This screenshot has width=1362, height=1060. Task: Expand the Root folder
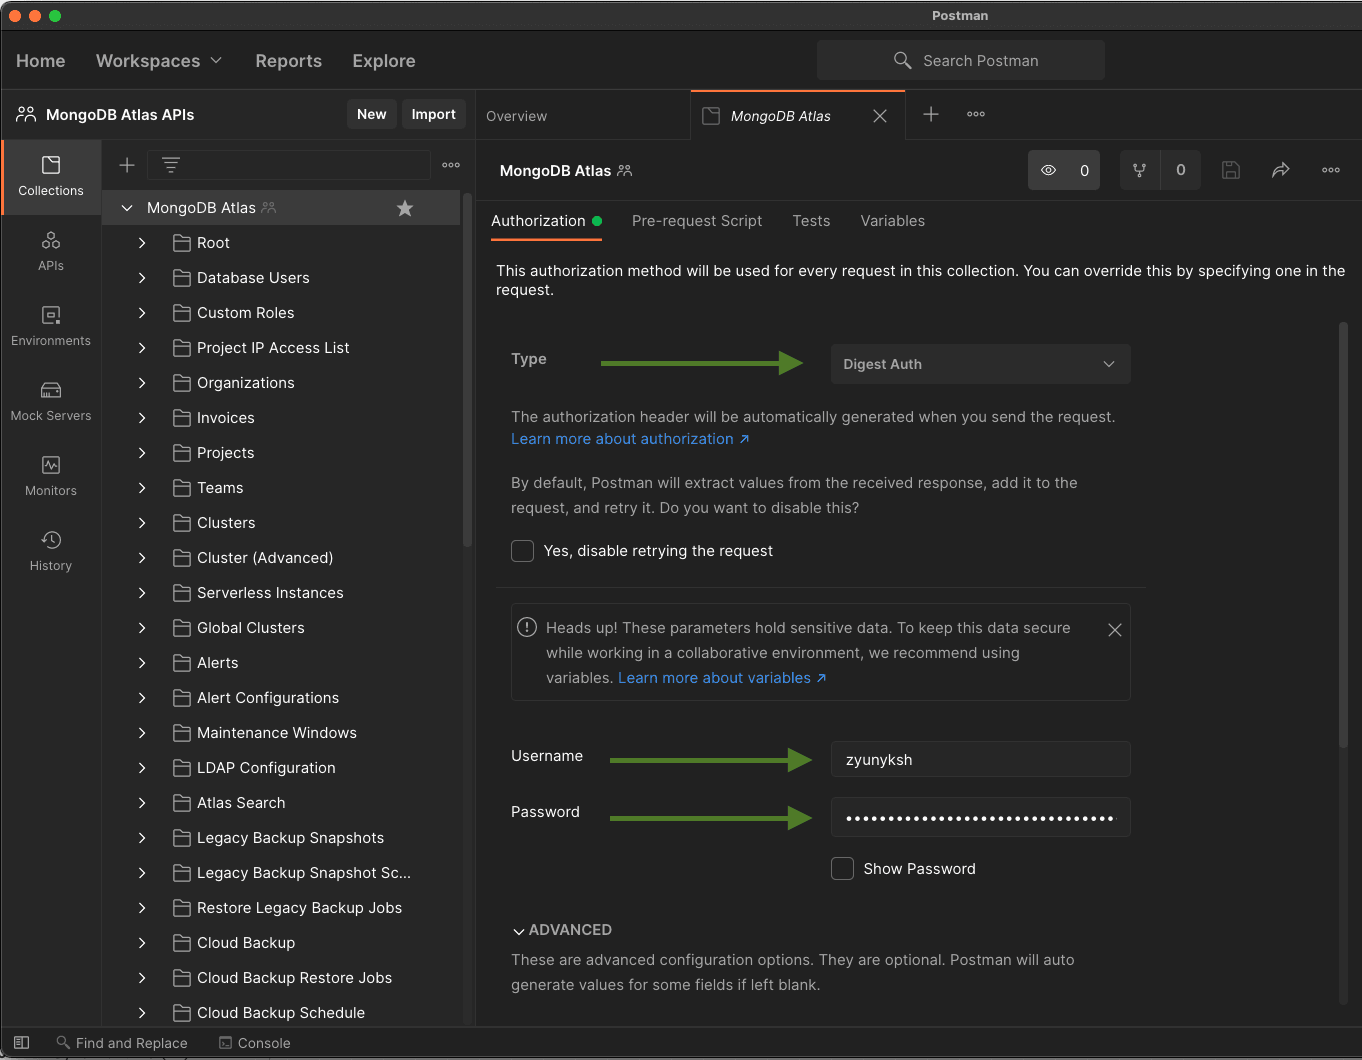pos(142,243)
